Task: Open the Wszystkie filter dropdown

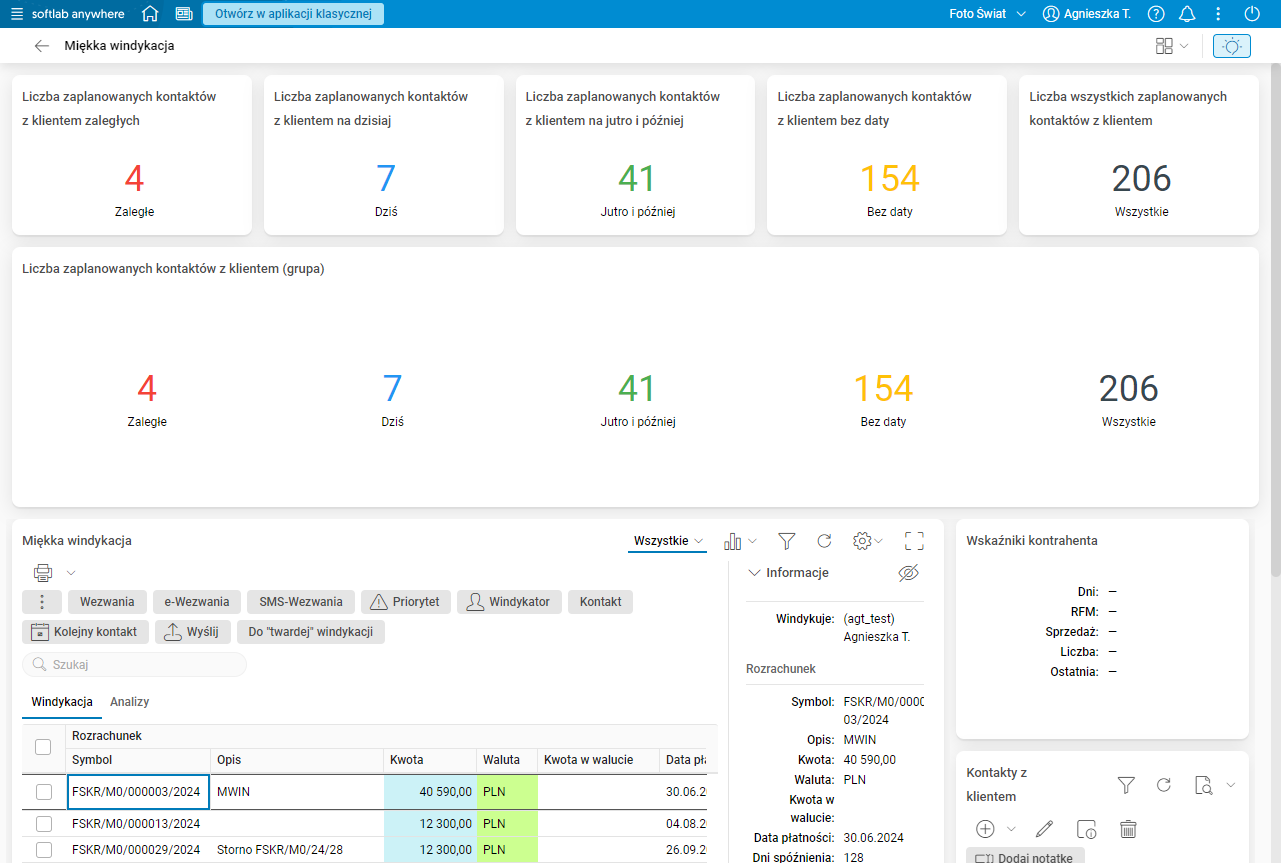Action: [668, 541]
